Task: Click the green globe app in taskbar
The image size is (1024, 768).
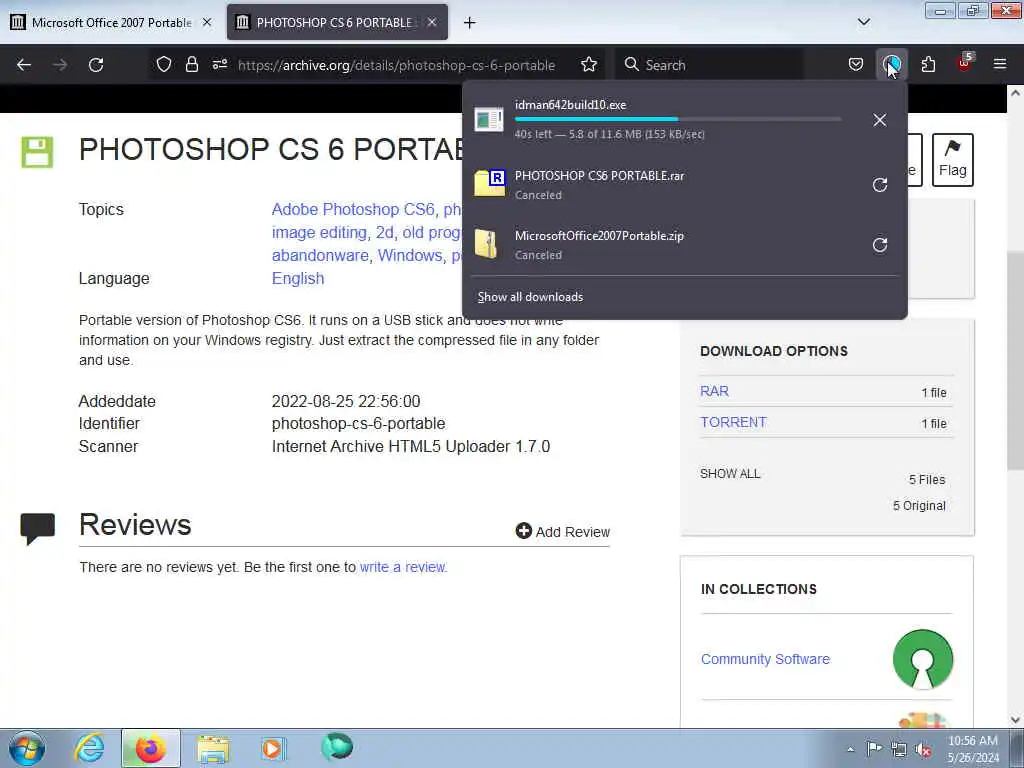Action: pos(336,747)
